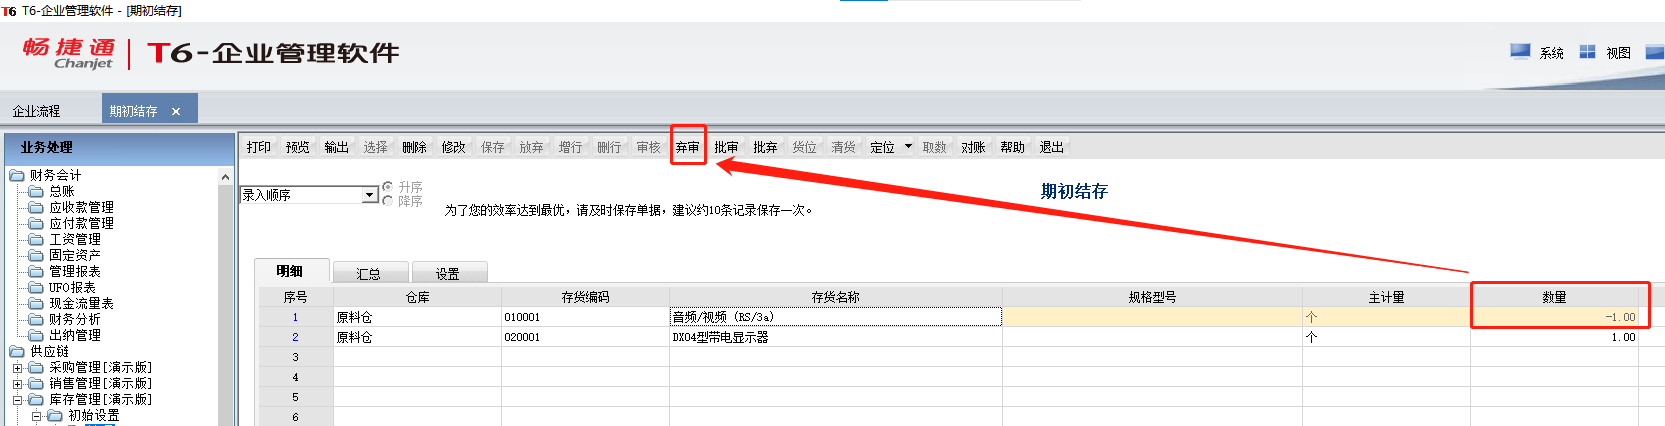Open 应付款管理 module
This screenshot has width=1665, height=426.
(82, 223)
